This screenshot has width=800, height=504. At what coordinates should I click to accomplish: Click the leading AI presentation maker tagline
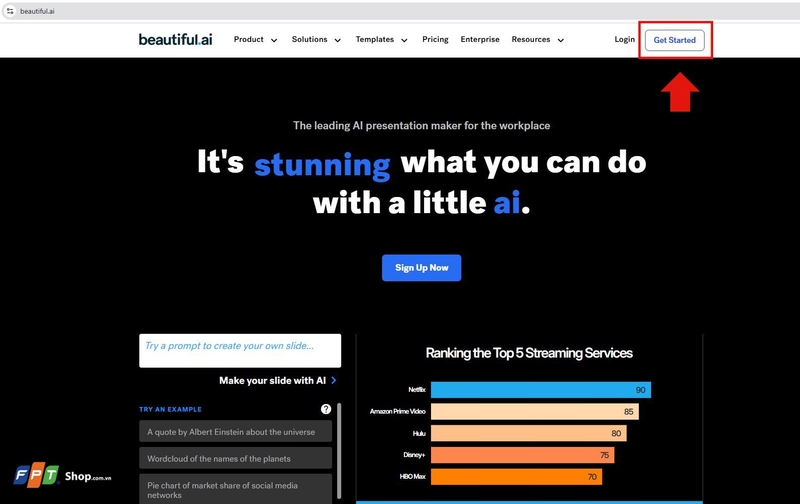pyautogui.click(x=421, y=125)
